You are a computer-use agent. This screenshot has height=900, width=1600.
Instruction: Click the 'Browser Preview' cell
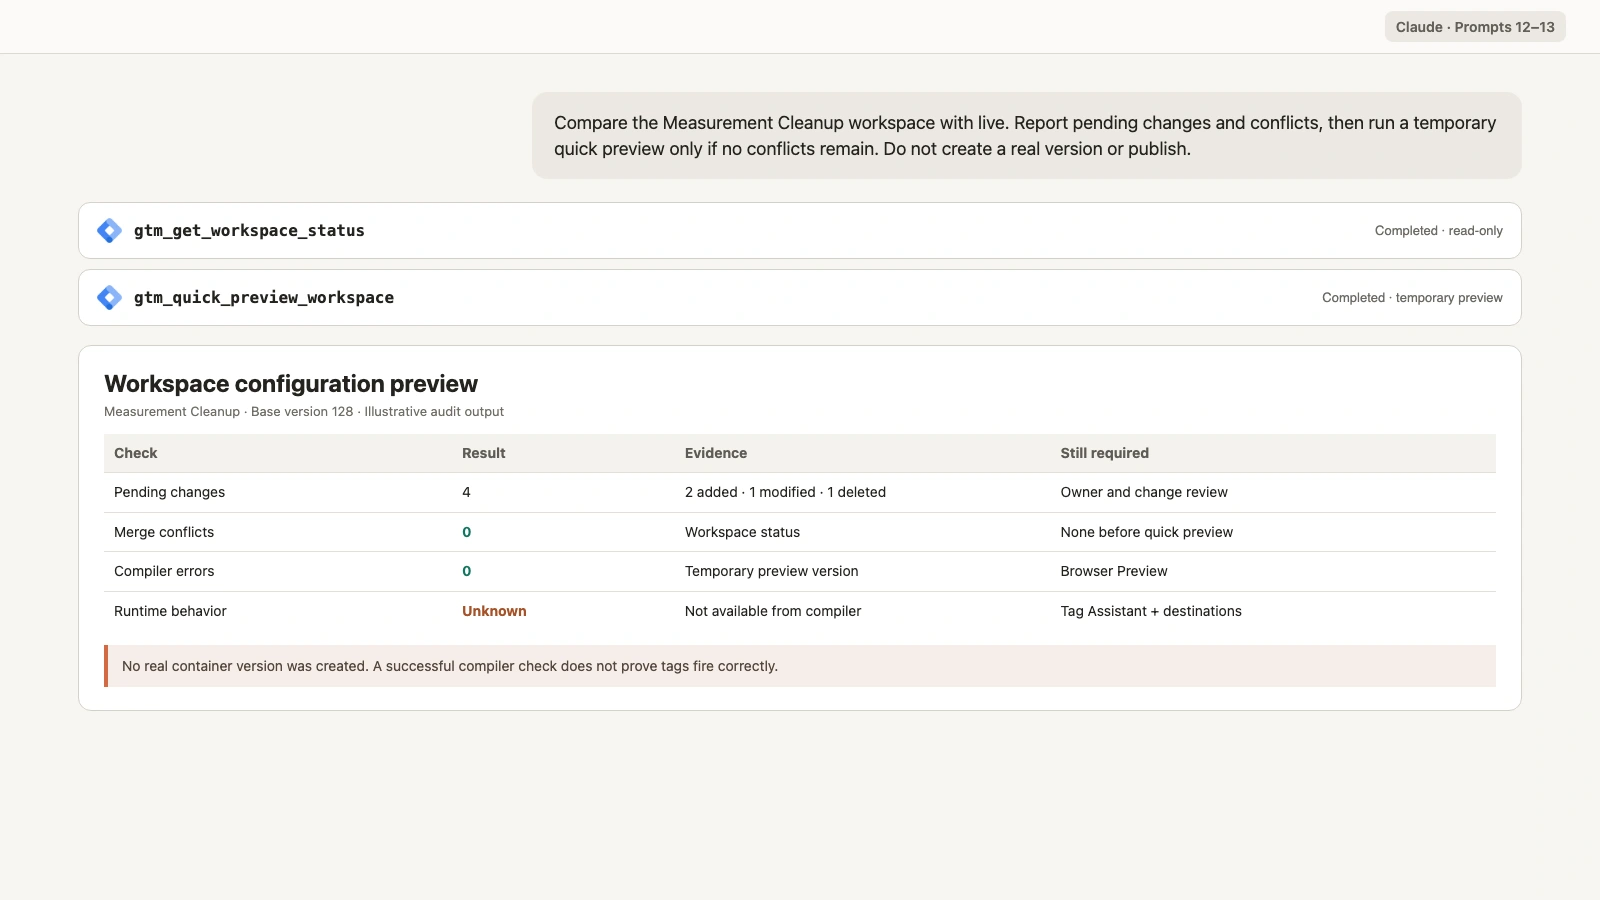pos(1114,571)
